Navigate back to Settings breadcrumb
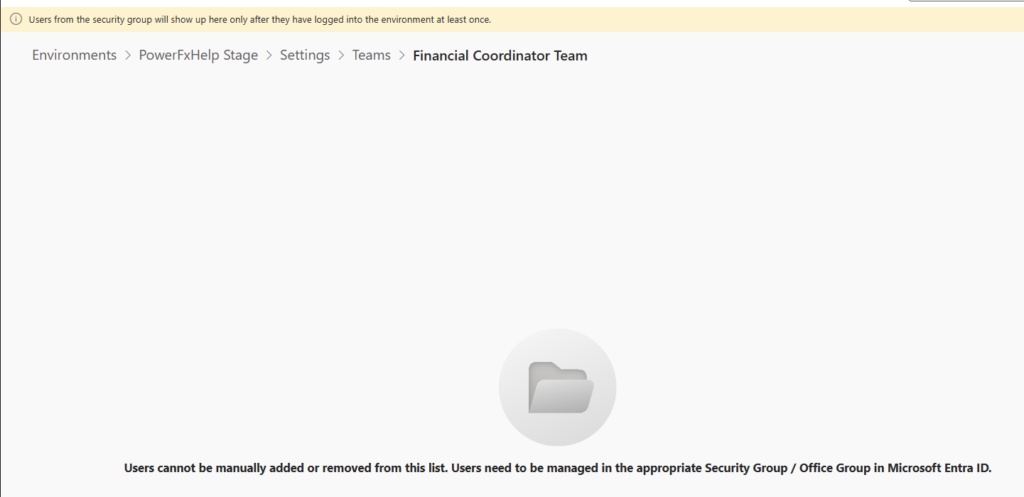Viewport: 1024px width, 497px height. tap(305, 56)
